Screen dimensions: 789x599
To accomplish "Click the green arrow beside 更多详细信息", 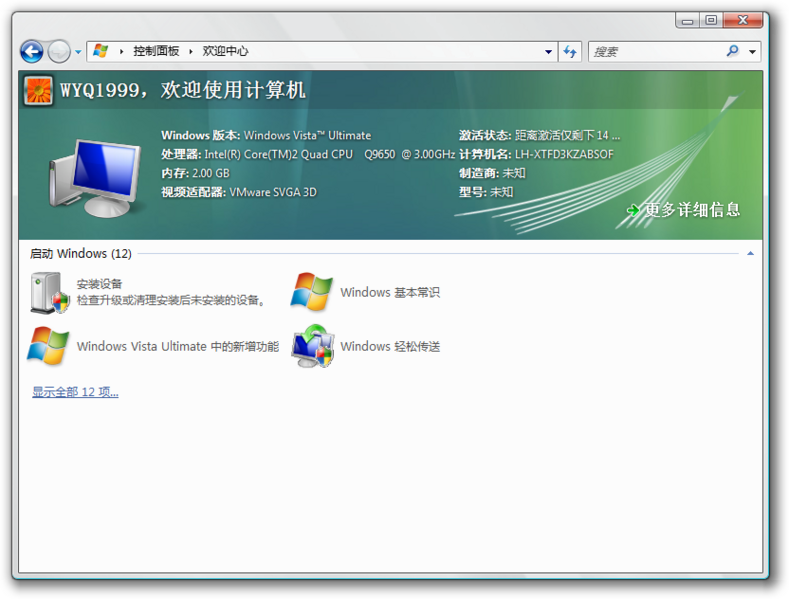I will click(x=634, y=210).
